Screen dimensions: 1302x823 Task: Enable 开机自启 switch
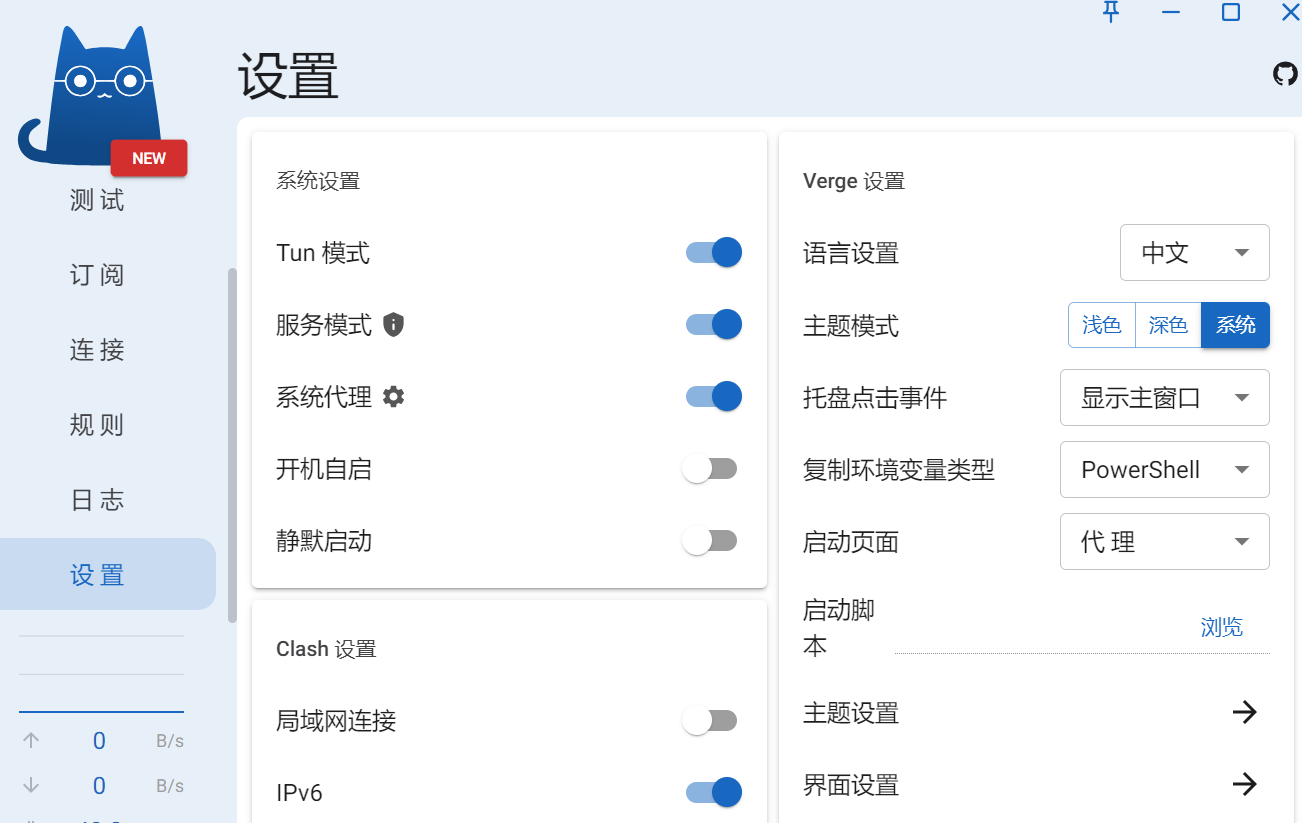710,469
